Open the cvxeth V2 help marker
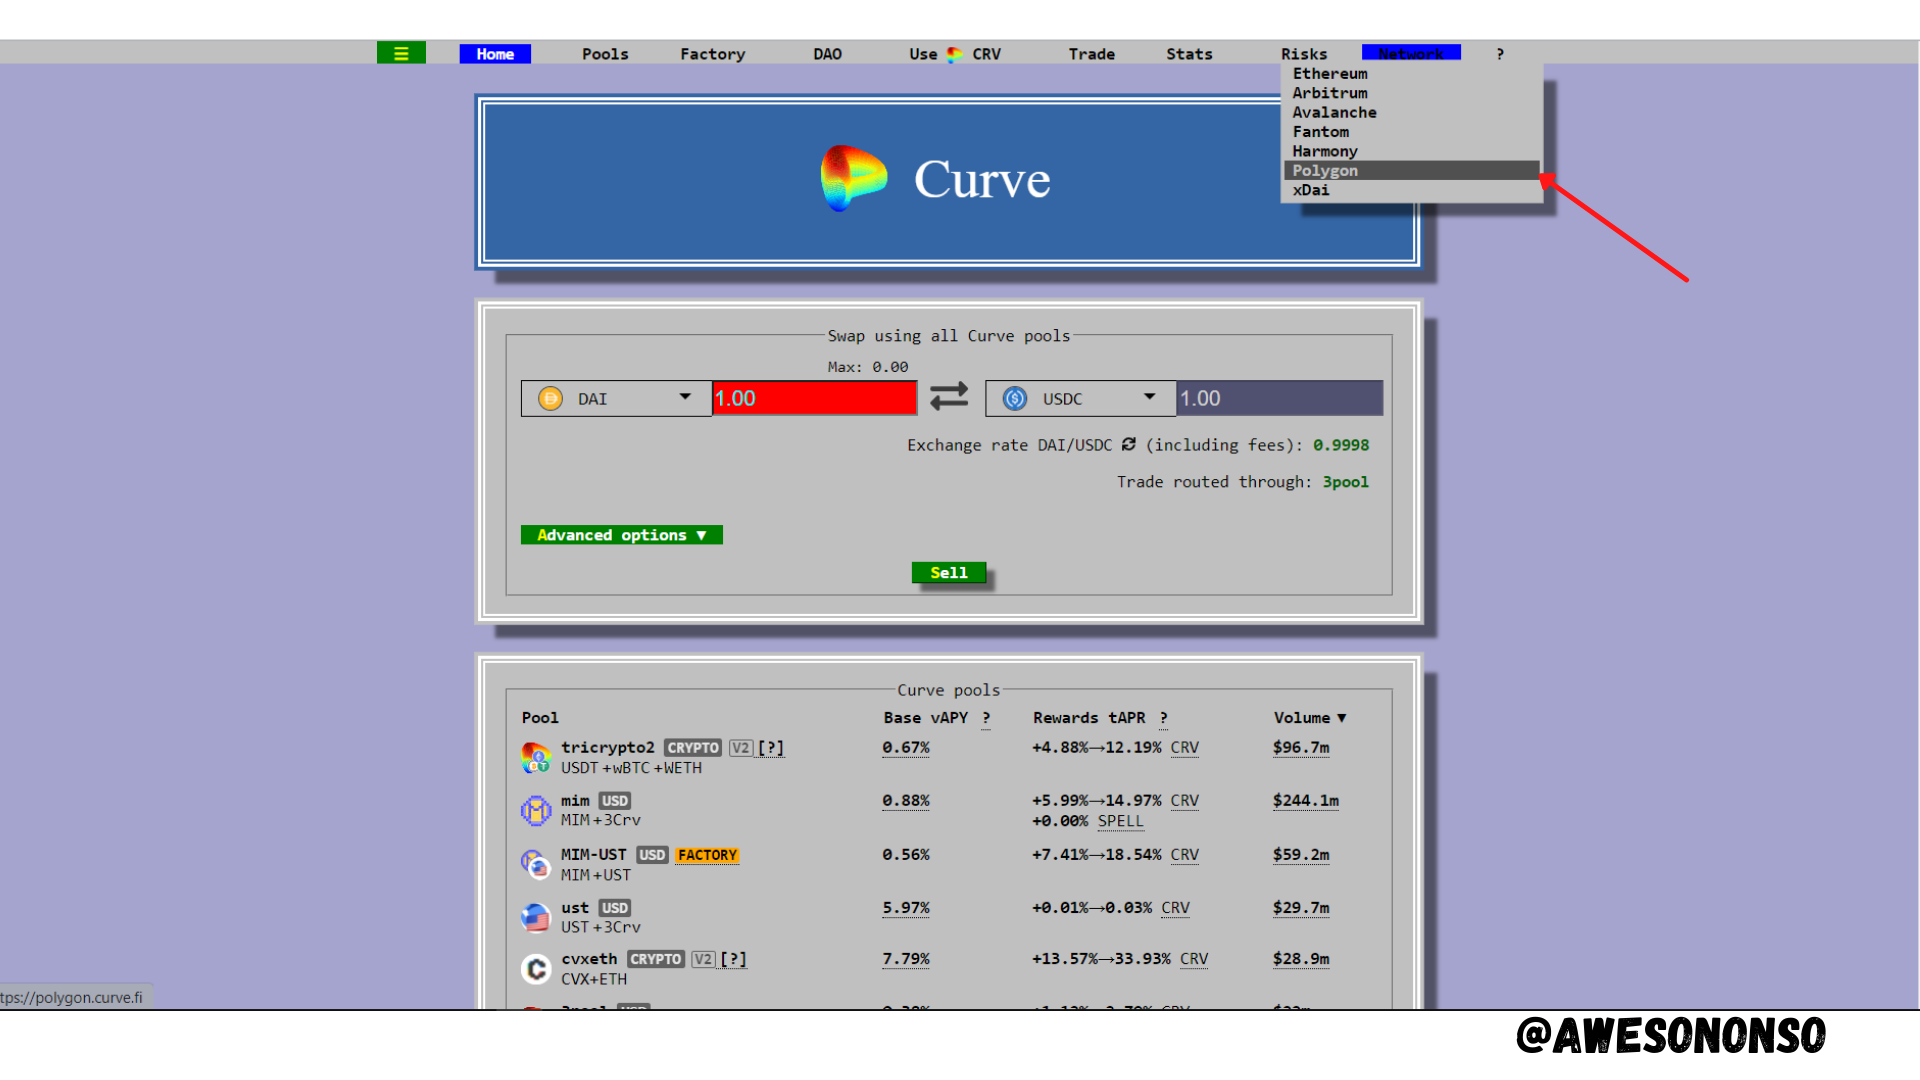Screen dimensions: 1920x1080 coord(733,959)
